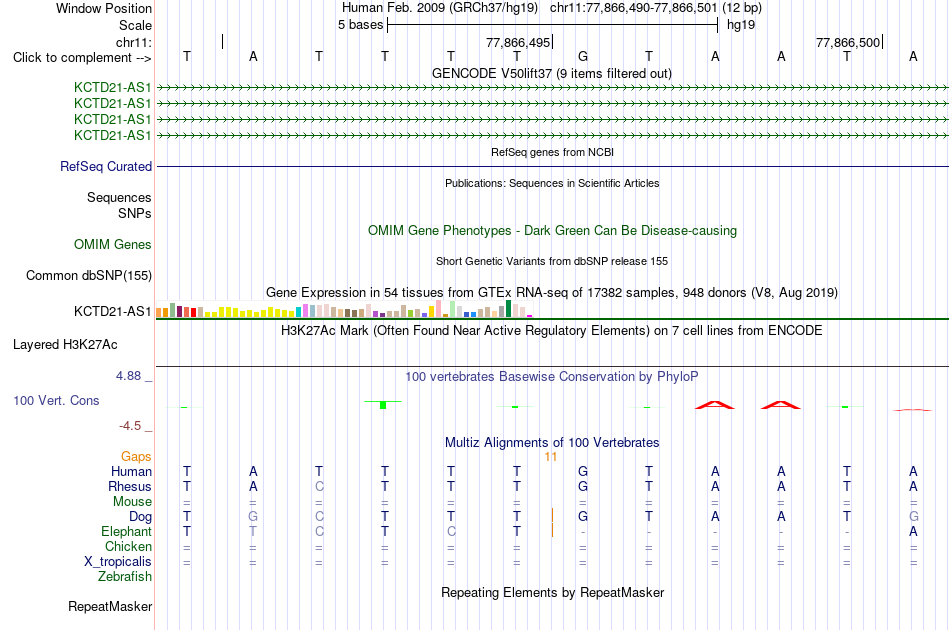Click the RefSeq Curated track label
Image resolution: width=950 pixels, height=630 pixels.
[x=106, y=166]
